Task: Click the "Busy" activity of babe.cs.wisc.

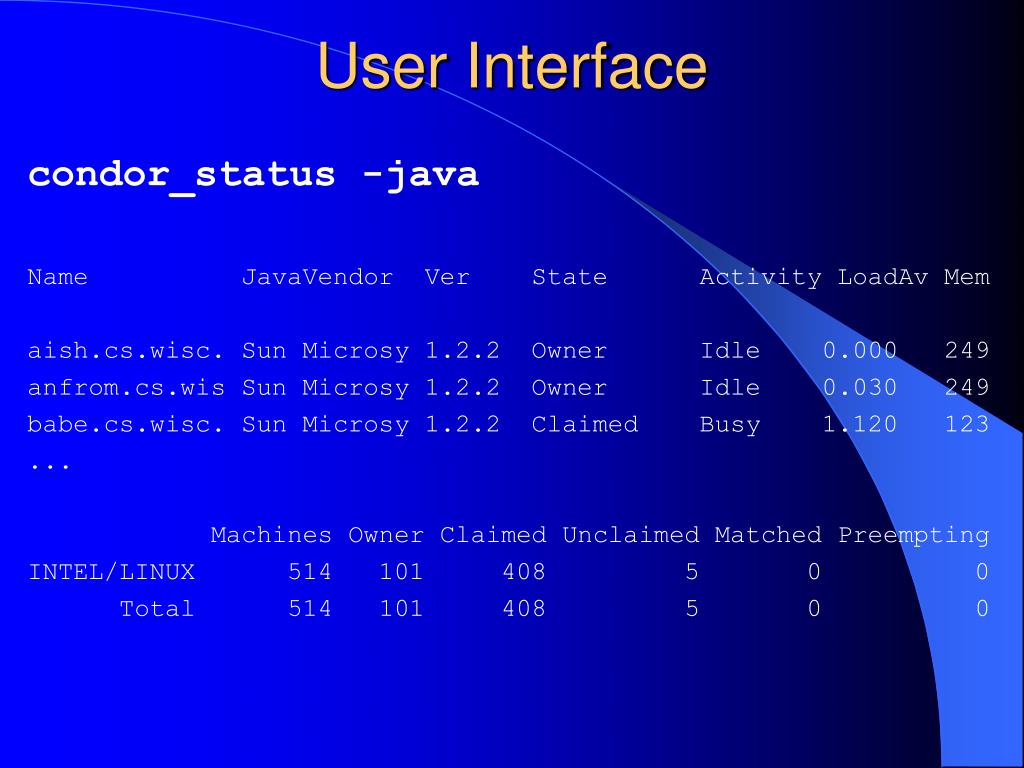Action: pyautogui.click(x=730, y=425)
